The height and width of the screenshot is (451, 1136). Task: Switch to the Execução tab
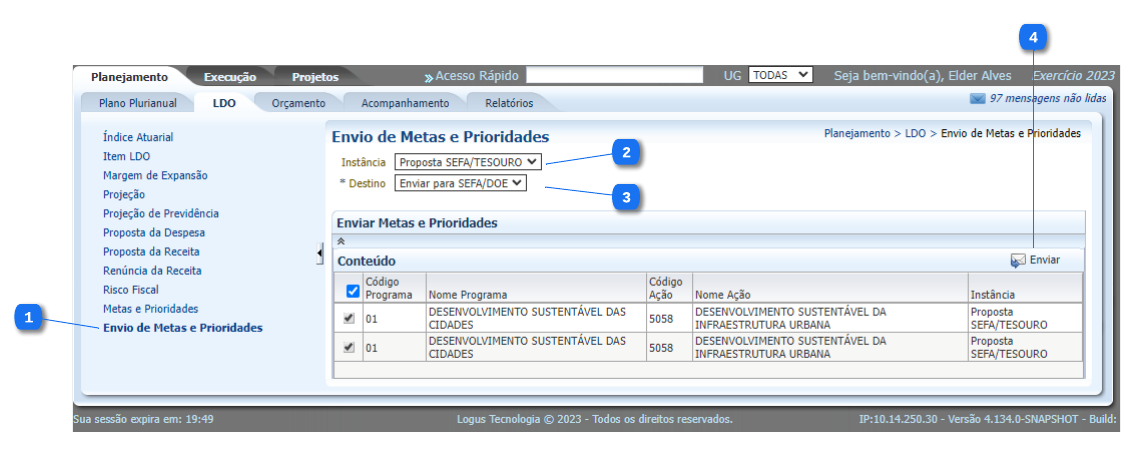tap(230, 77)
